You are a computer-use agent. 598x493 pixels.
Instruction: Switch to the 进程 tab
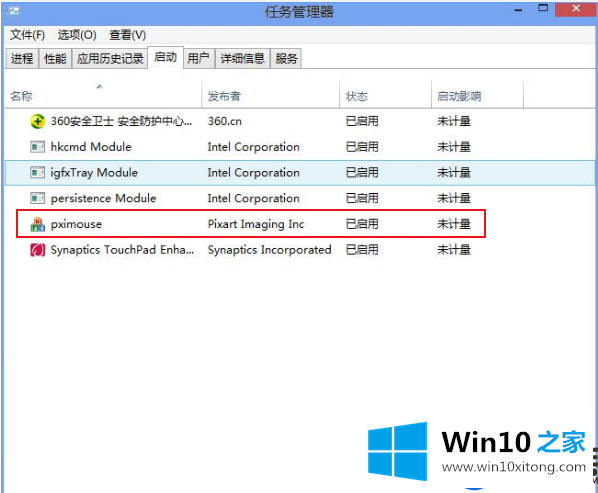click(x=22, y=58)
